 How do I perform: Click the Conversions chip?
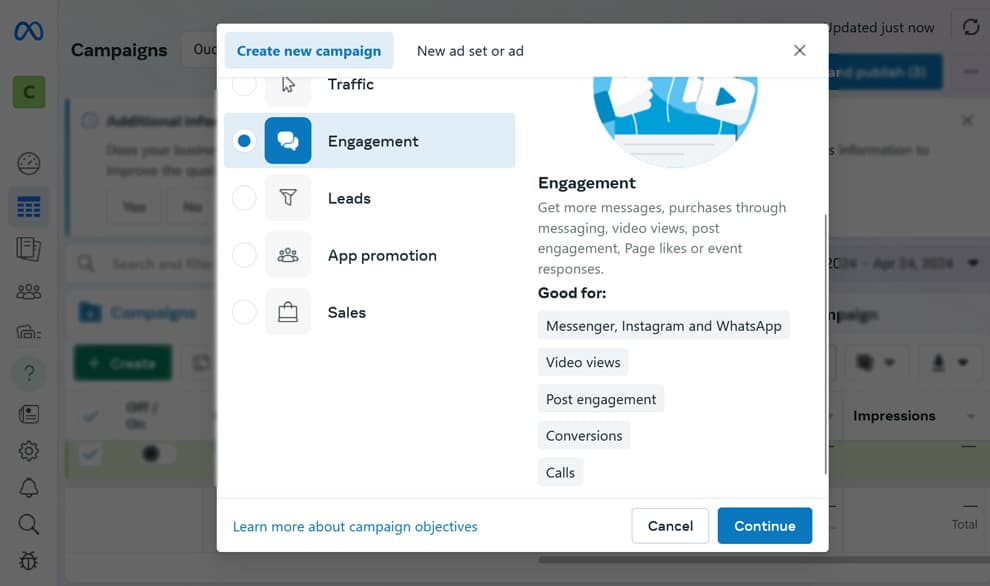(583, 436)
